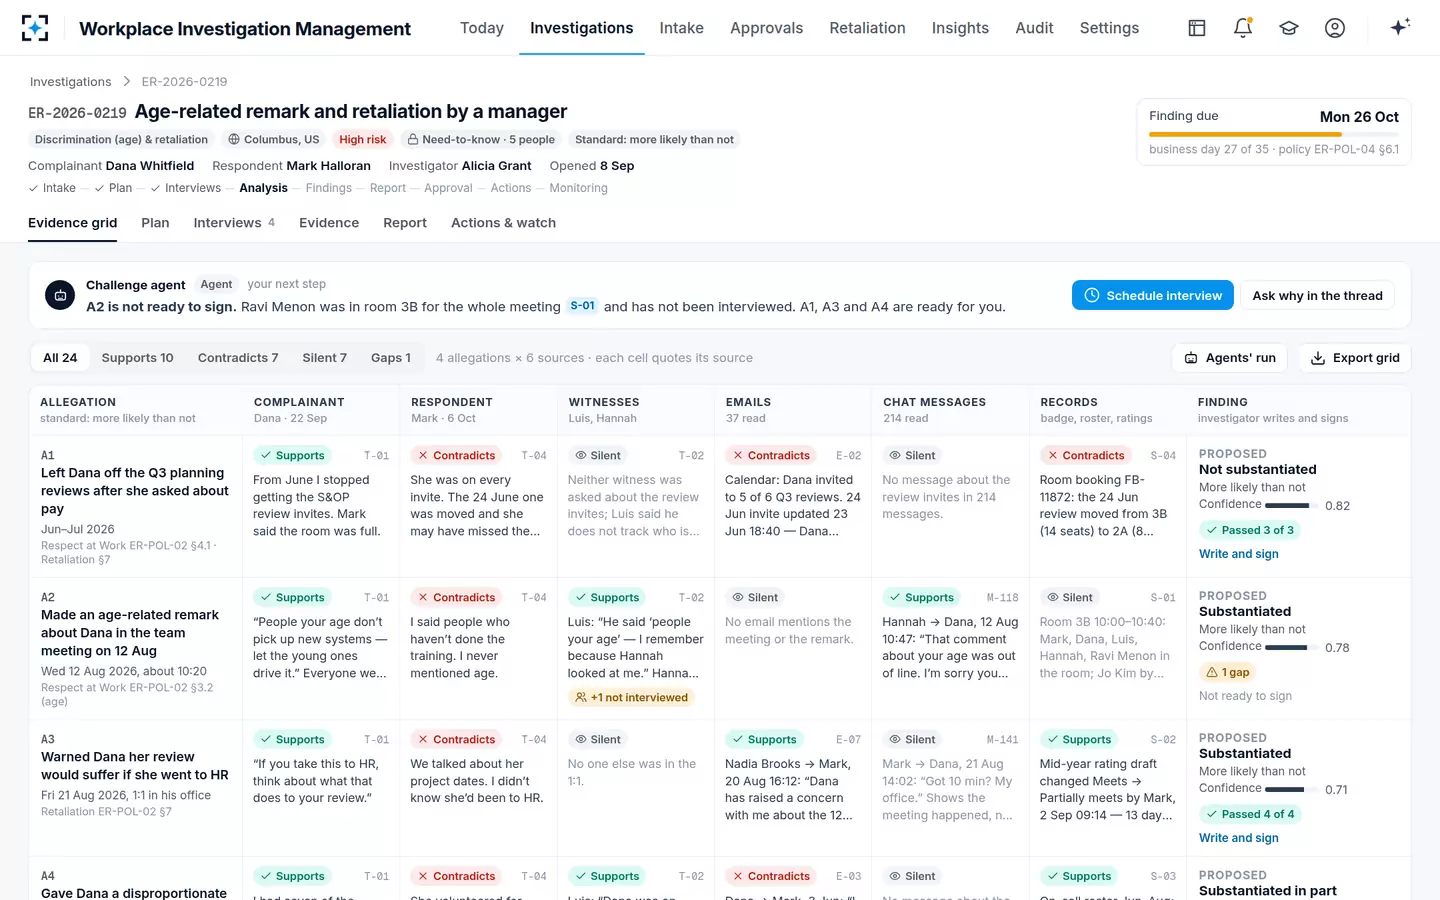Export the evidence grid

pyautogui.click(x=1355, y=358)
